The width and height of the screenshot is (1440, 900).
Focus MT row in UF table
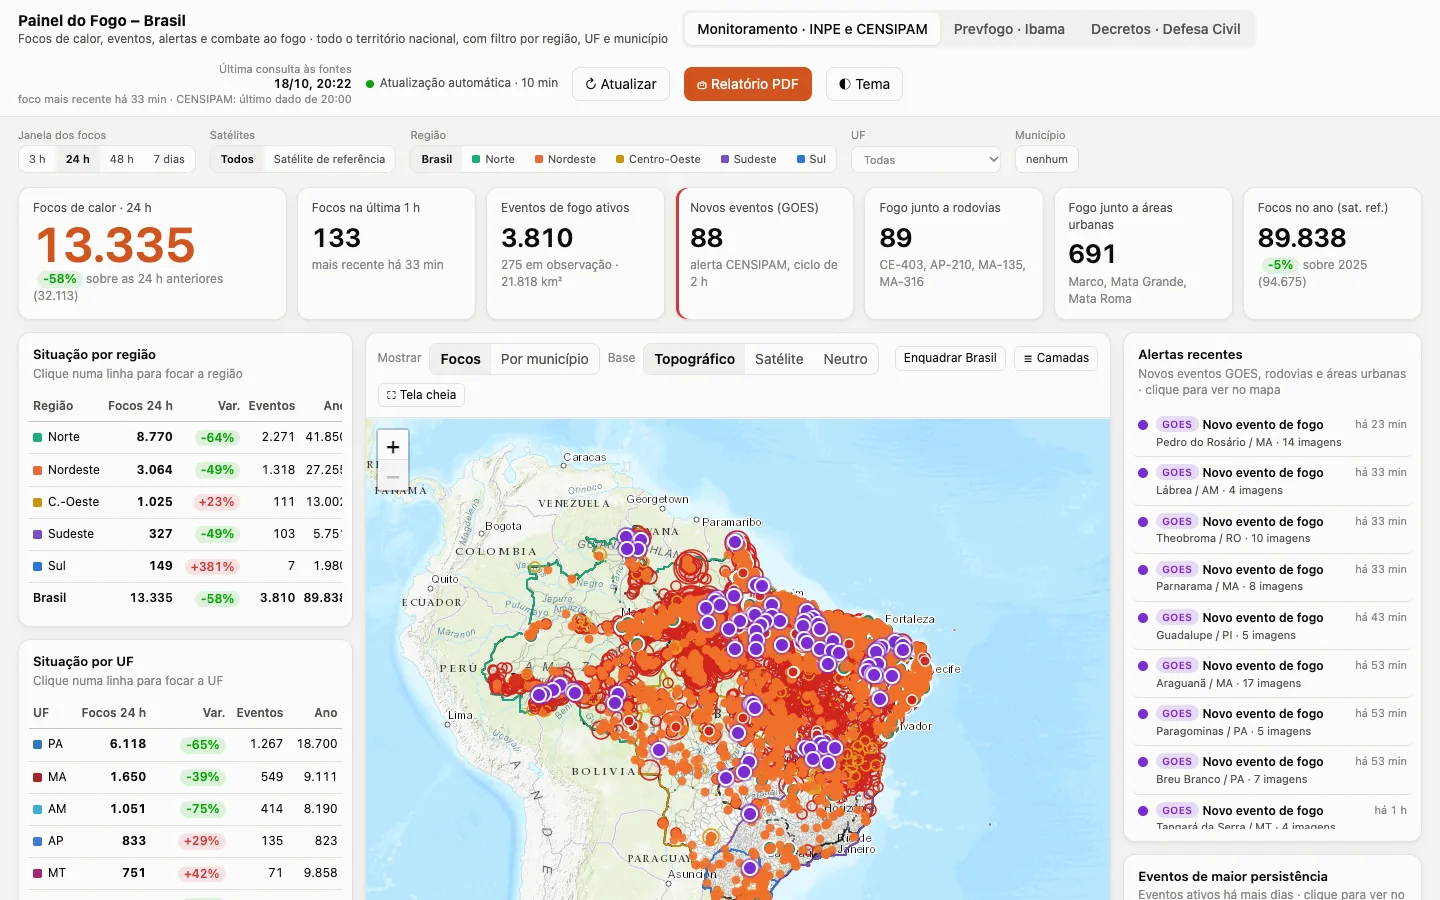[186, 873]
